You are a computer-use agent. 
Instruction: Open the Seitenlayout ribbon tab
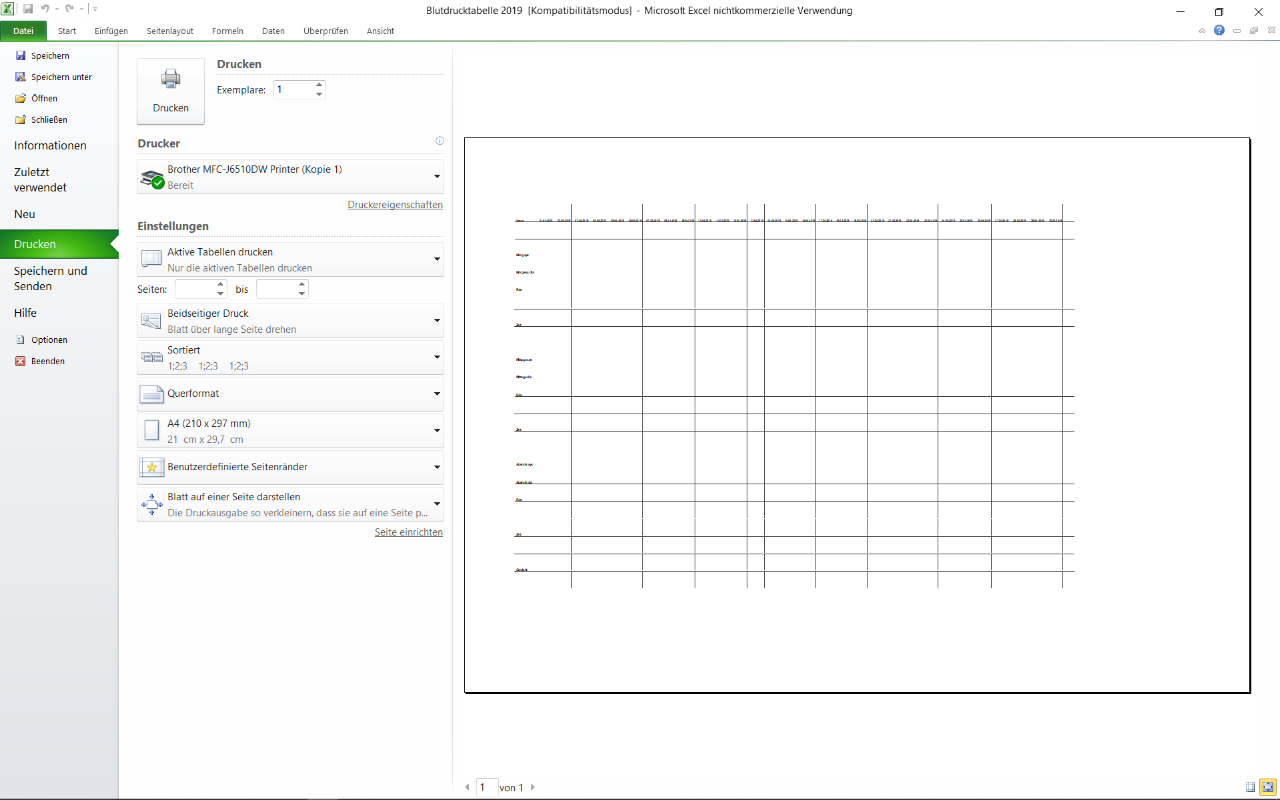[x=170, y=31]
